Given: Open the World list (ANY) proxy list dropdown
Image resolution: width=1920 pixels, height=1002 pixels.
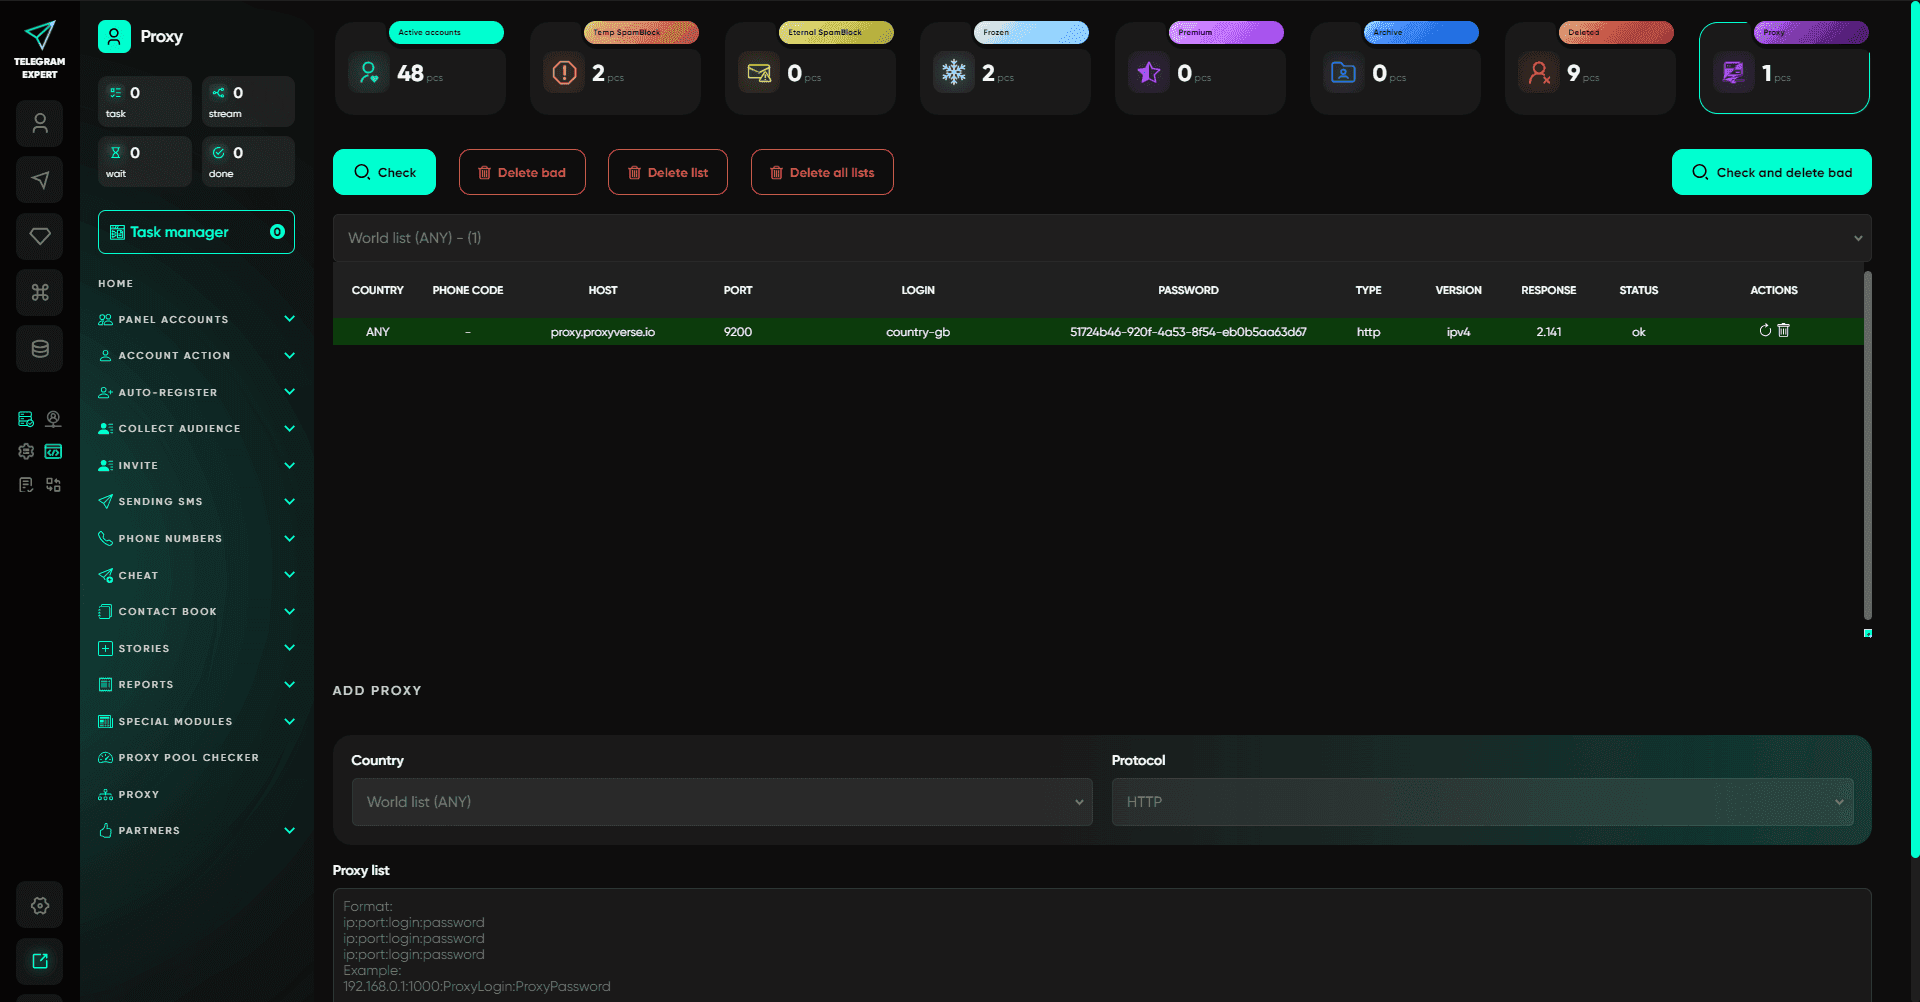Looking at the screenshot, I should coord(1101,238).
